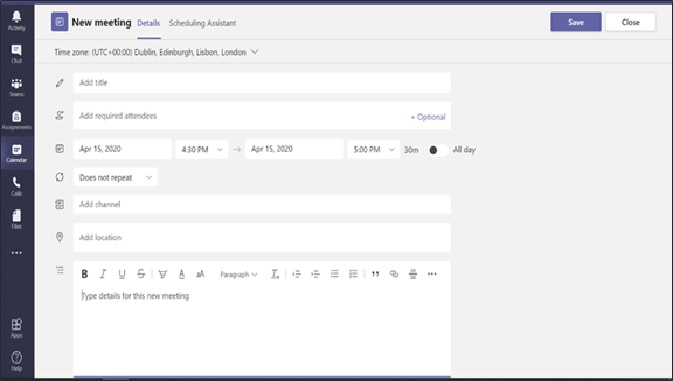This screenshot has width=673, height=381.
Task: Add optional attendees via + Optional link
Action: [427, 117]
